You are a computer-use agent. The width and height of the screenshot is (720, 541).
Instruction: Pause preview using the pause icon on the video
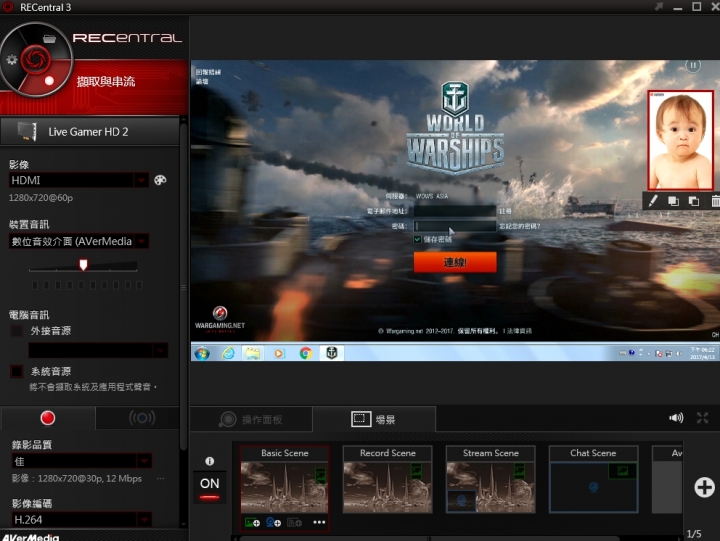pyautogui.click(x=693, y=65)
